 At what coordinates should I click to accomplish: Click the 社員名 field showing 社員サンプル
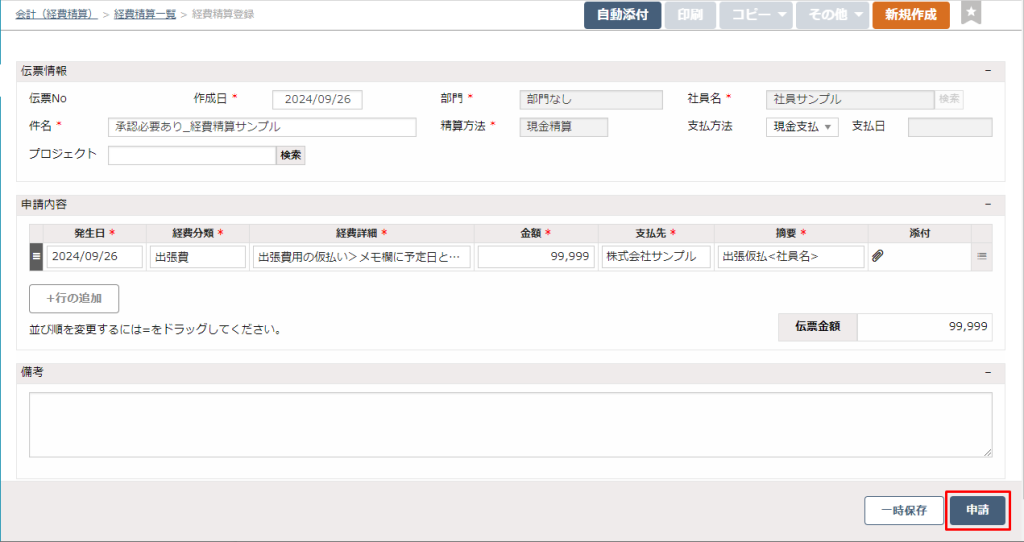pos(850,99)
